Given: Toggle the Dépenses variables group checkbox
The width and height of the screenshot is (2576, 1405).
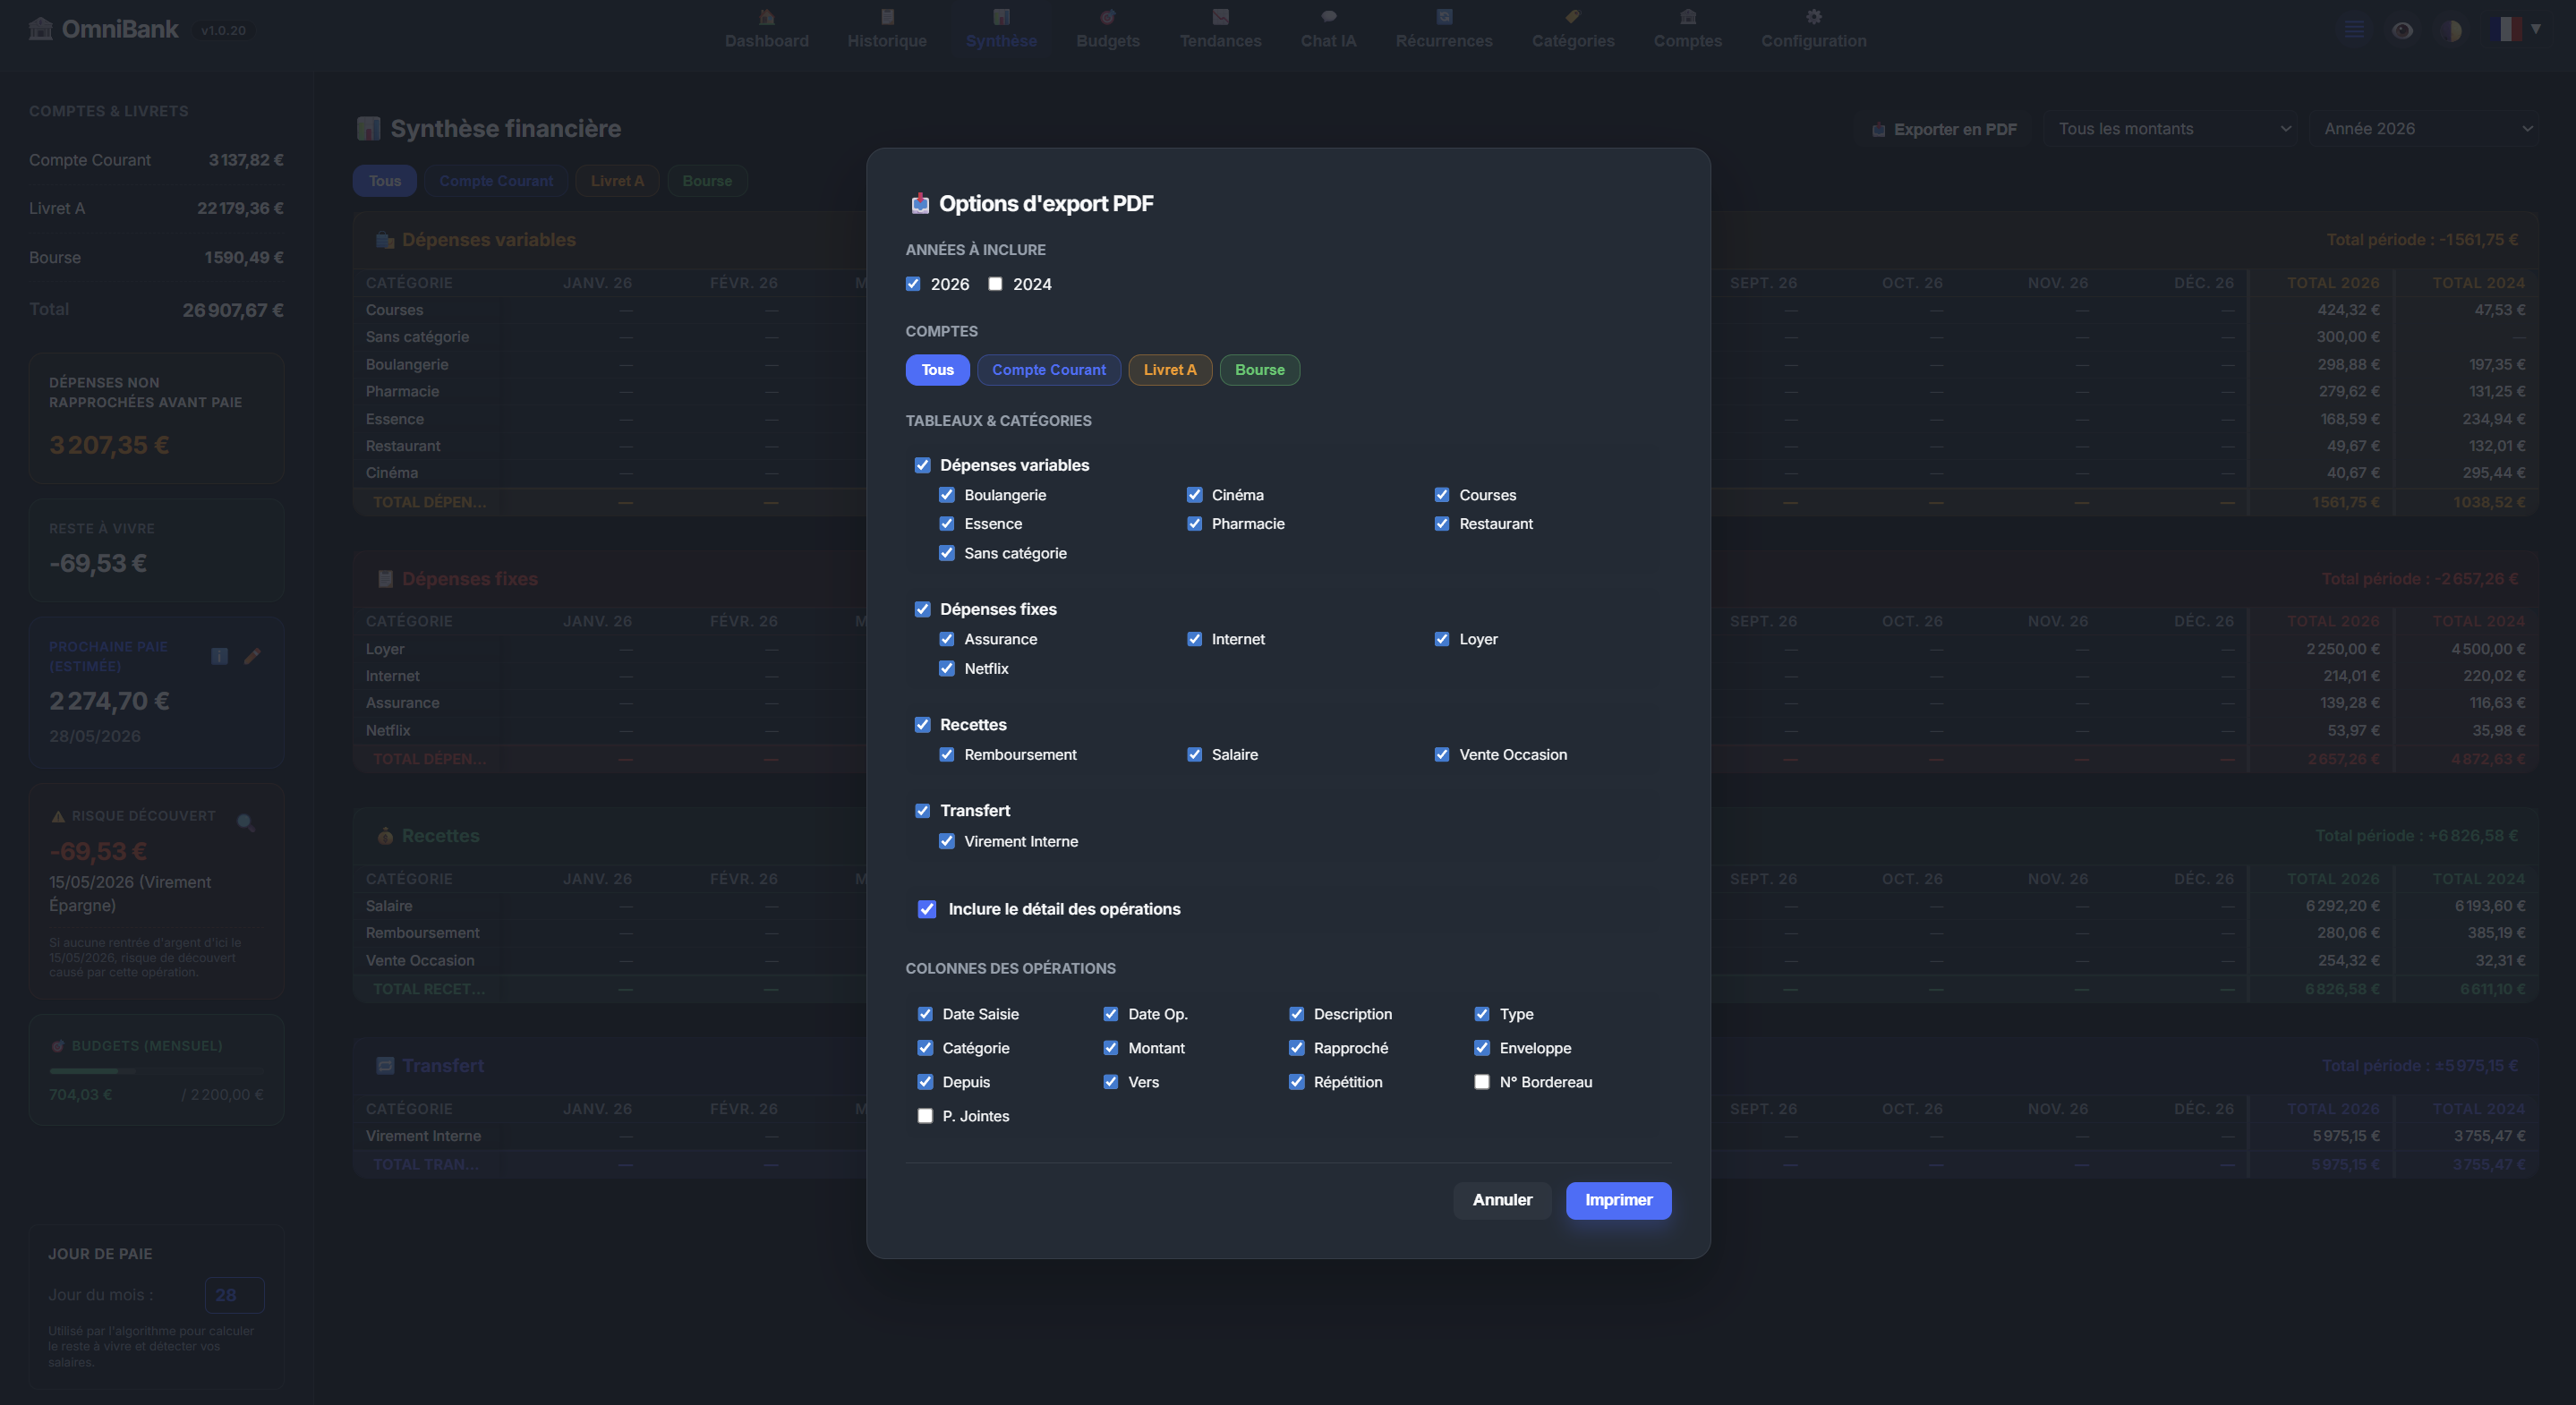Looking at the screenshot, I should [x=923, y=465].
